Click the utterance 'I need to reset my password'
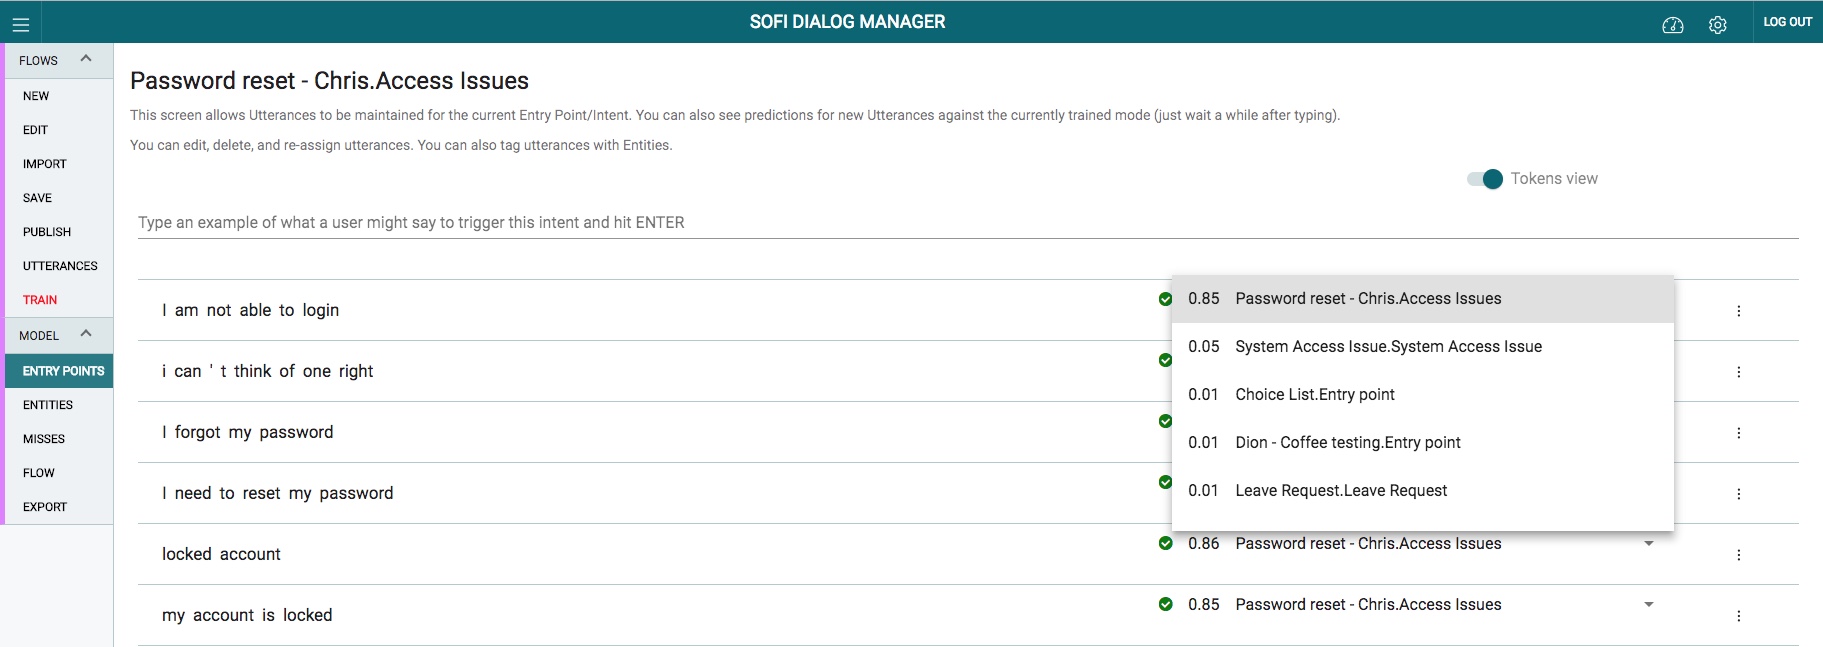Image resolution: width=1823 pixels, height=647 pixels. point(278,494)
